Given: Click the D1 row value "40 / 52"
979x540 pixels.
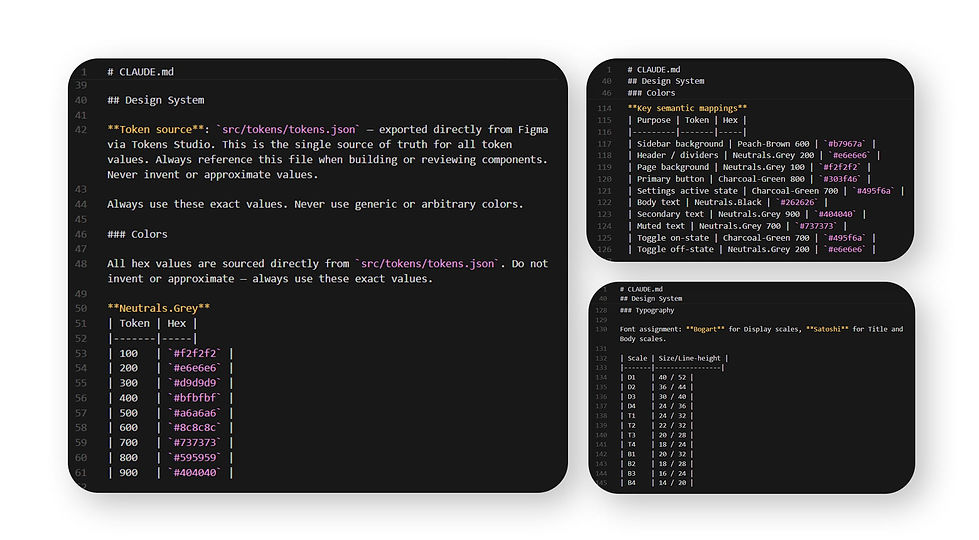Looking at the screenshot, I should (672, 378).
